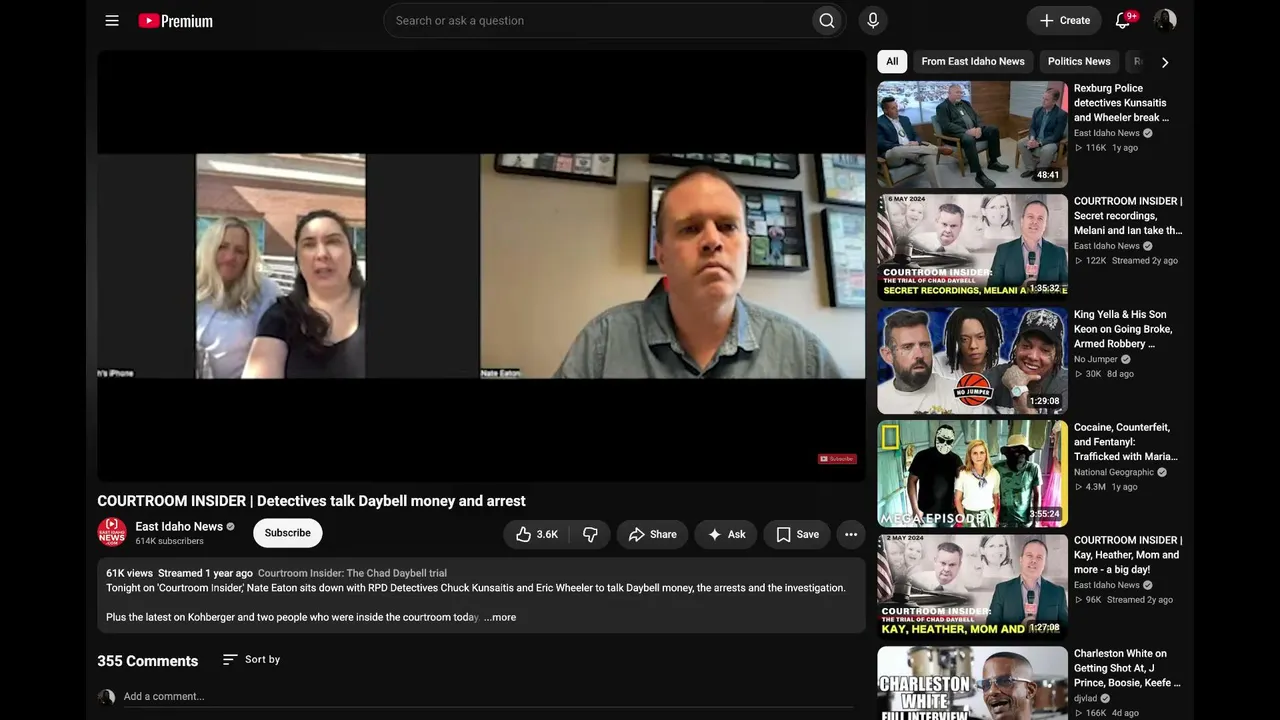Open 'Kay, Heather, Mom and more' title
Image resolution: width=1280 pixels, height=720 pixels.
[1128, 555]
